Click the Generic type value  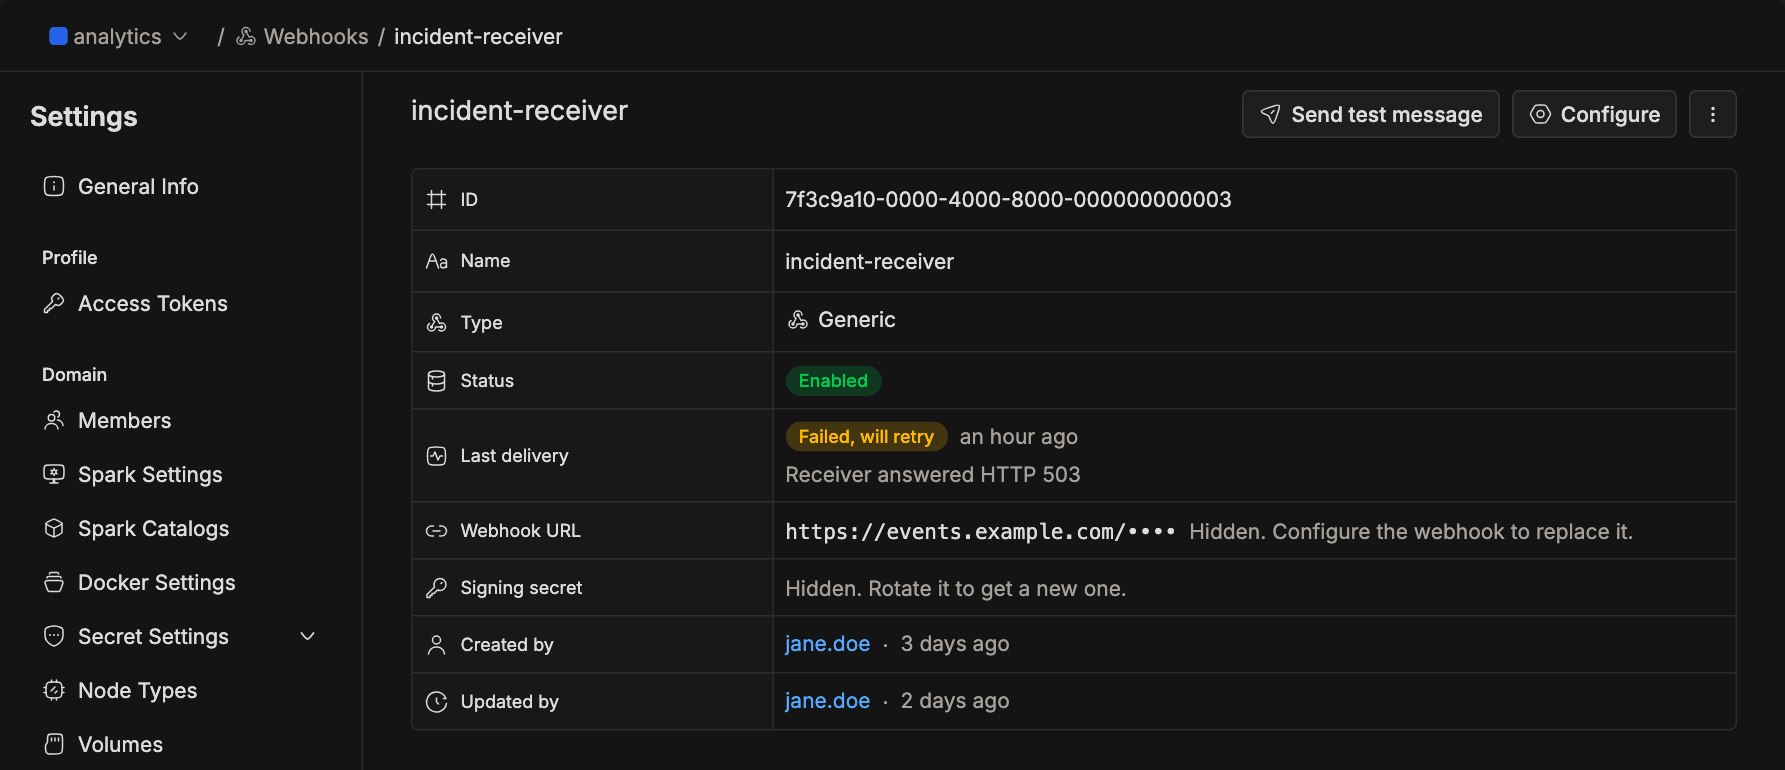coord(857,319)
